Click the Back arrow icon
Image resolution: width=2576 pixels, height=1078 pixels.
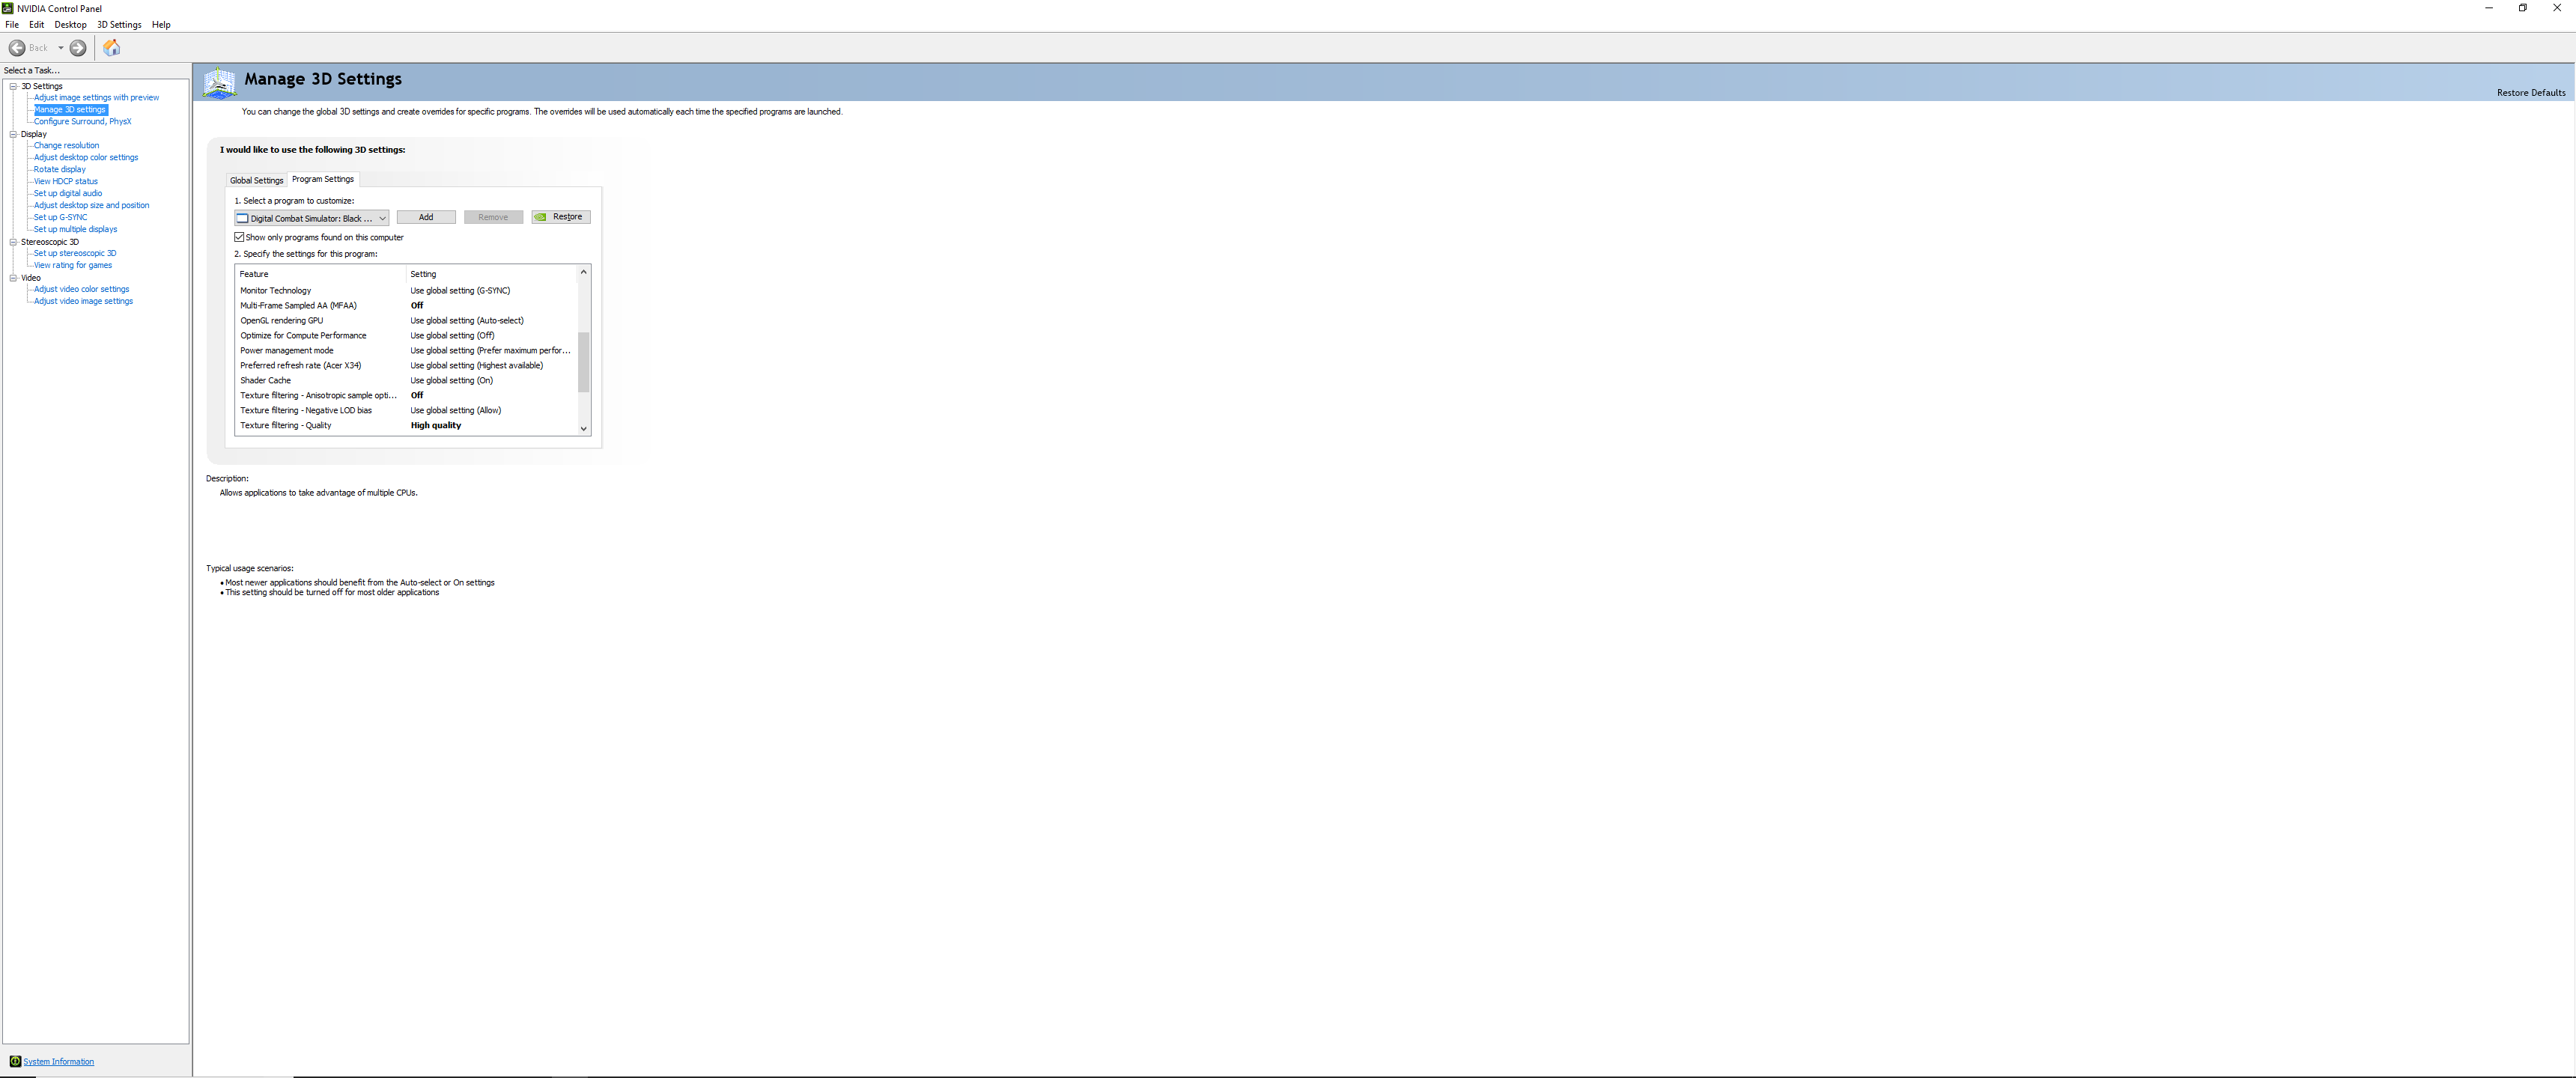tap(17, 48)
